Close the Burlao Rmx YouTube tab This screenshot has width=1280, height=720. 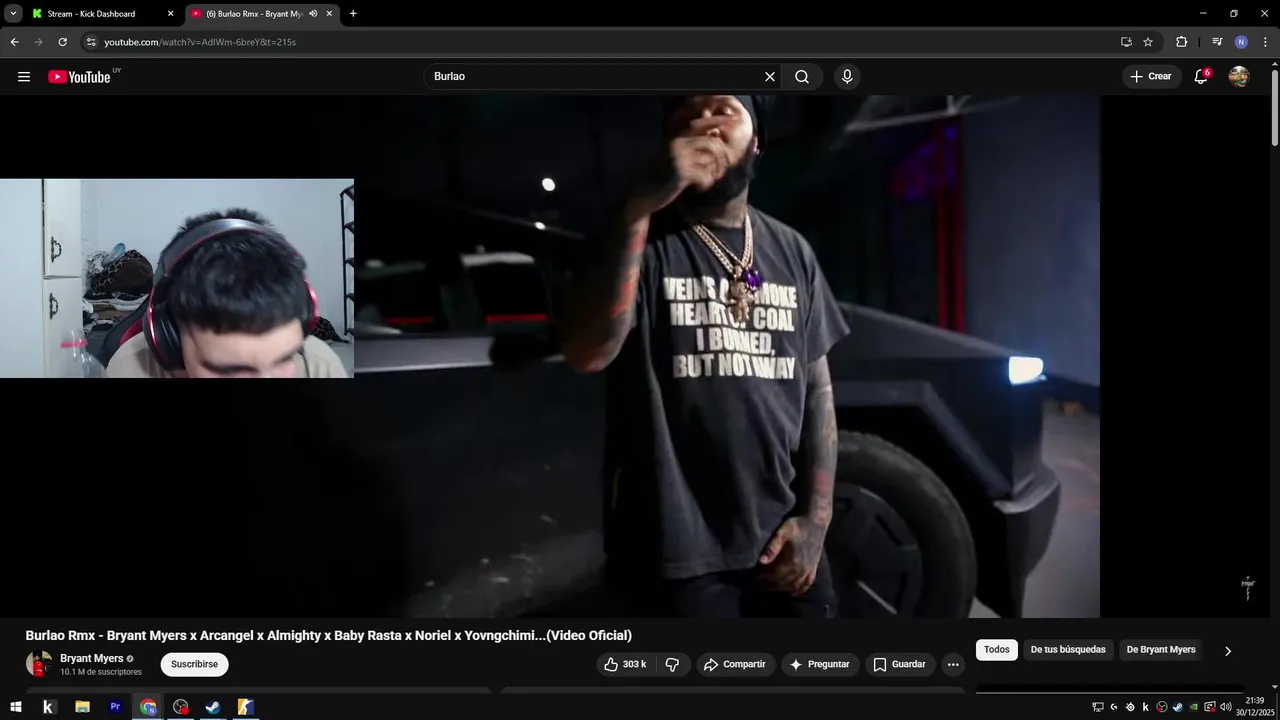tap(329, 14)
